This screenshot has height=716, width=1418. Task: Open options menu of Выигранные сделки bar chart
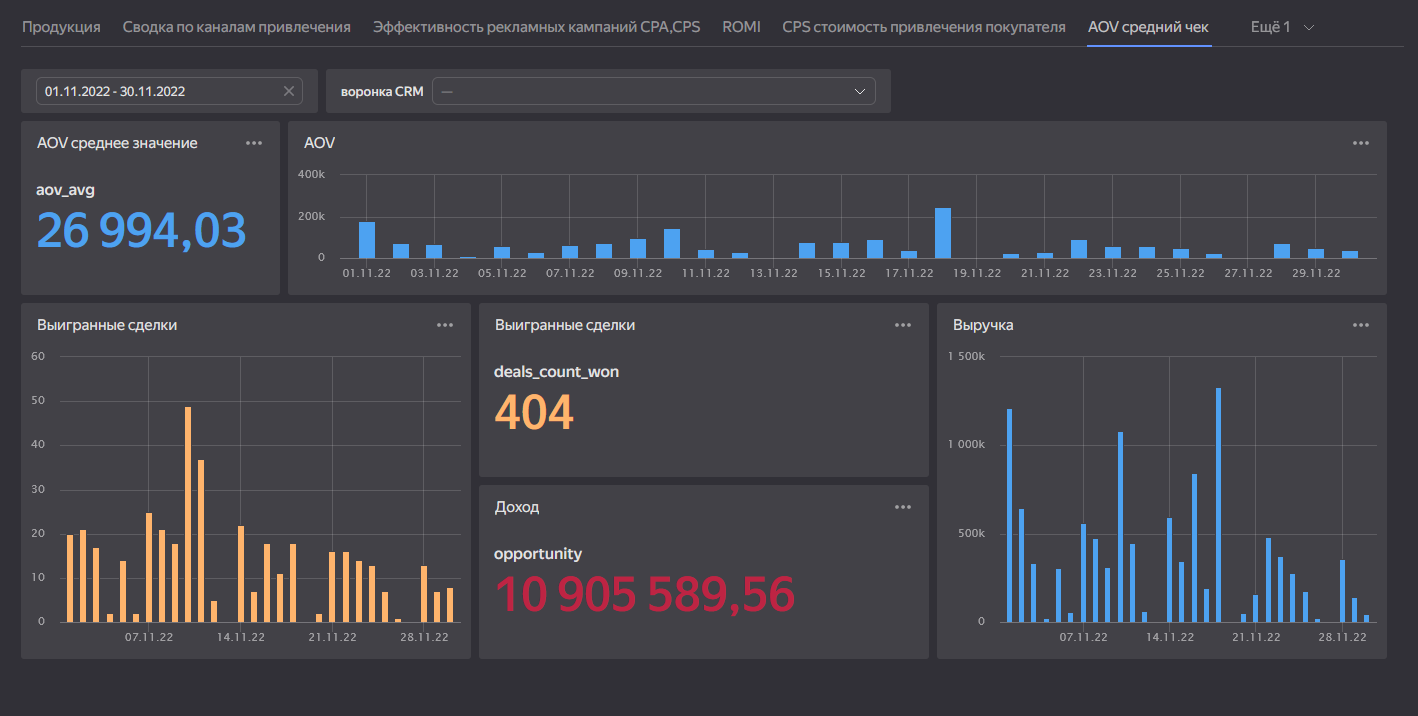445,325
